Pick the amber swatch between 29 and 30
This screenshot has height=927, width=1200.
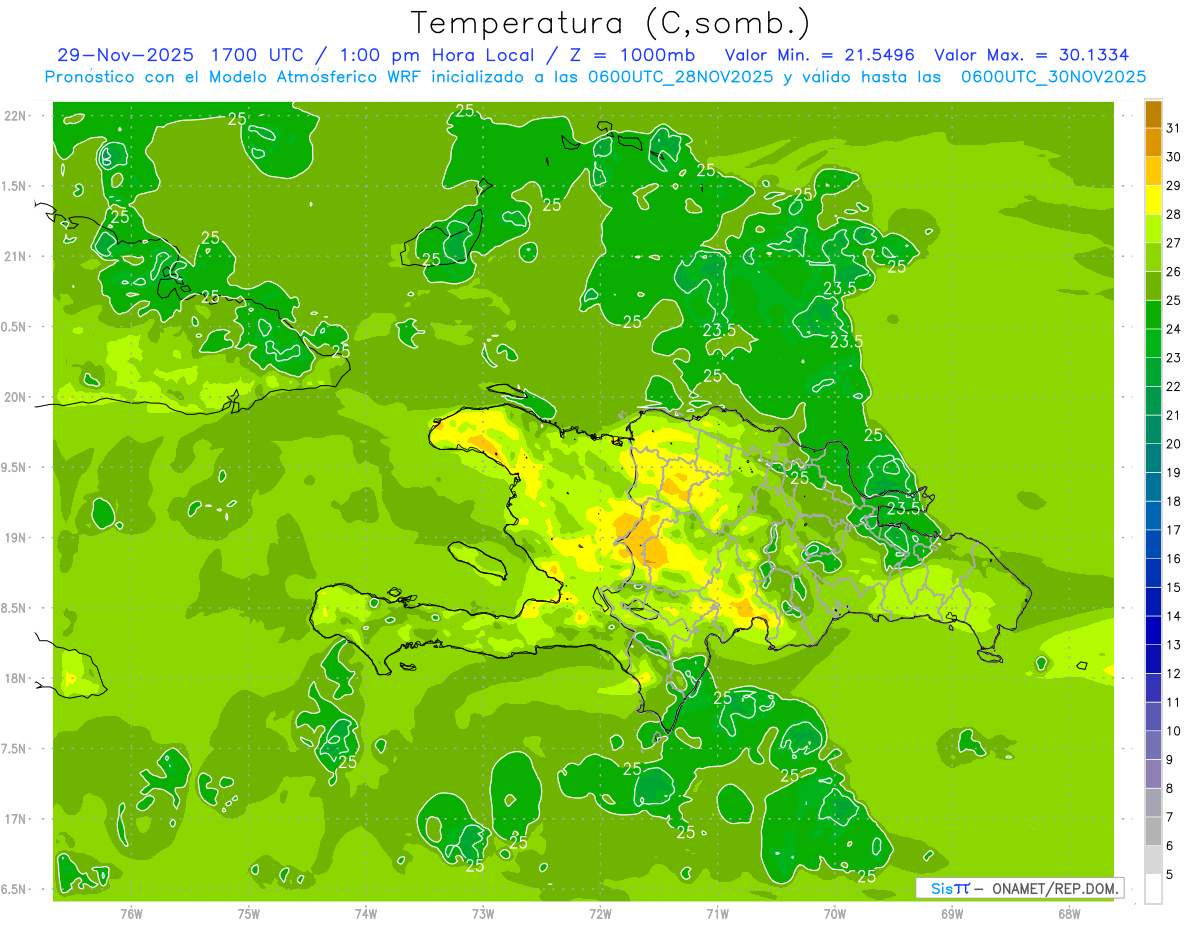point(1153,172)
